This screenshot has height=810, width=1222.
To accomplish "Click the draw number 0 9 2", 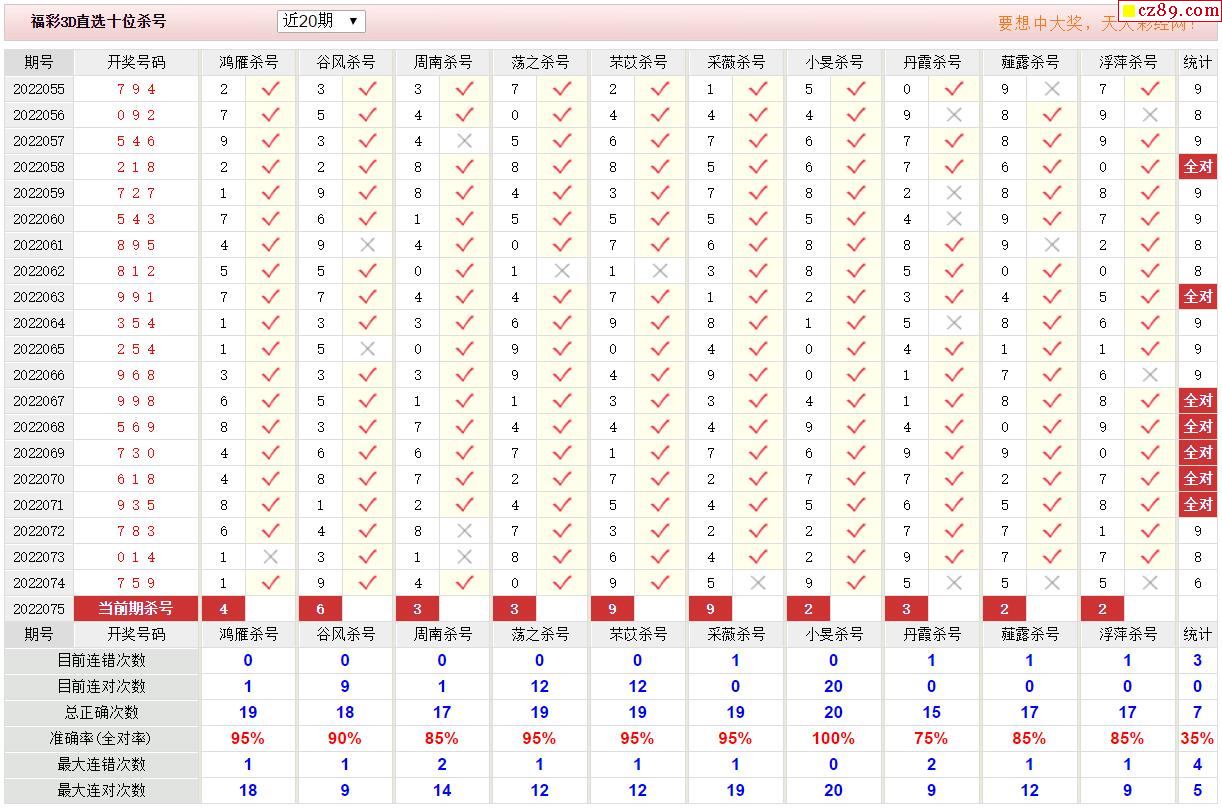I will [136, 115].
